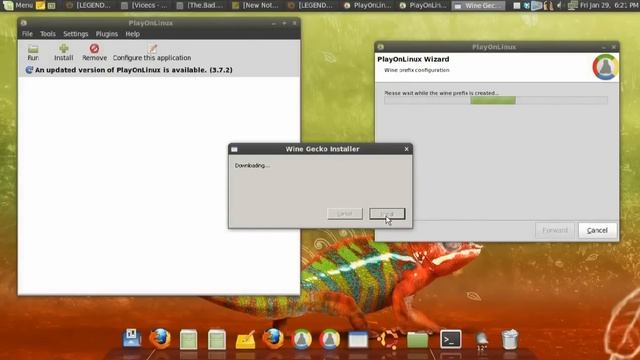Click the updated version available notice text
This screenshot has height=360, width=640.
coord(134,70)
